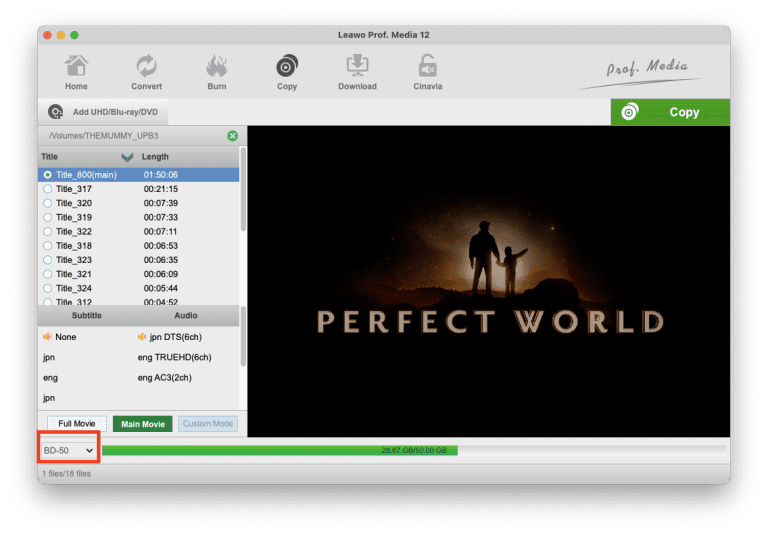Select Title_324 radio button
Viewport: 768px width, 534px height.
pyautogui.click(x=48, y=289)
